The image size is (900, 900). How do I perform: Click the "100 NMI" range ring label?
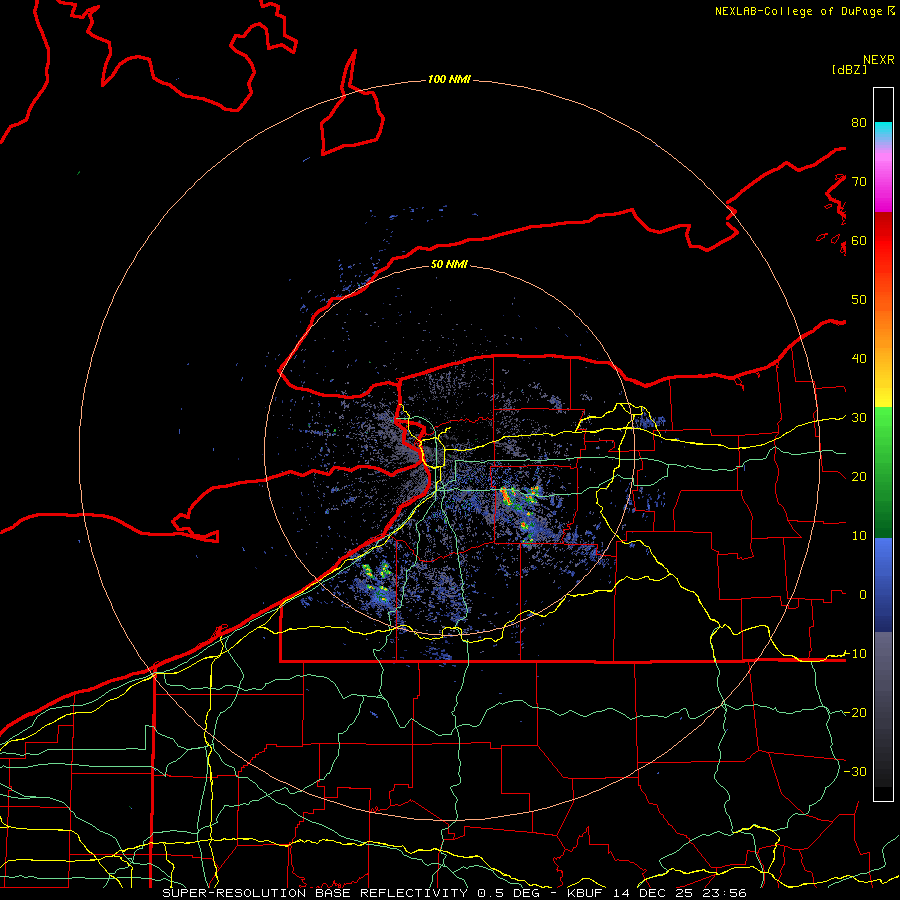[x=449, y=79]
